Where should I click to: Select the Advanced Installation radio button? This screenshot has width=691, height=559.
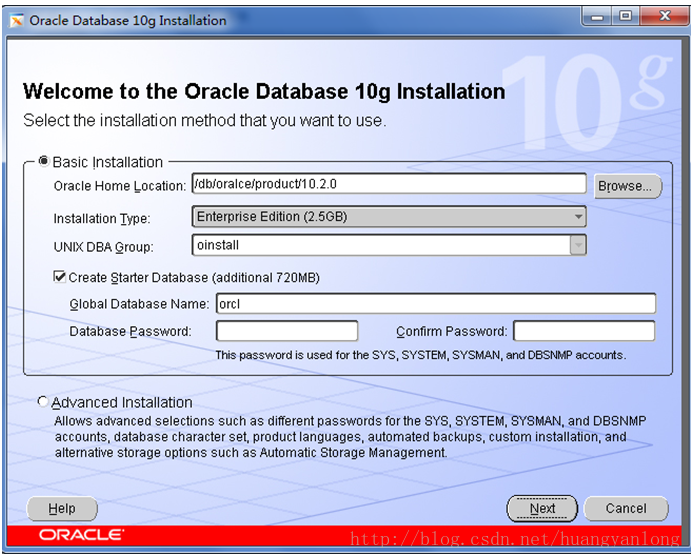click(x=42, y=402)
